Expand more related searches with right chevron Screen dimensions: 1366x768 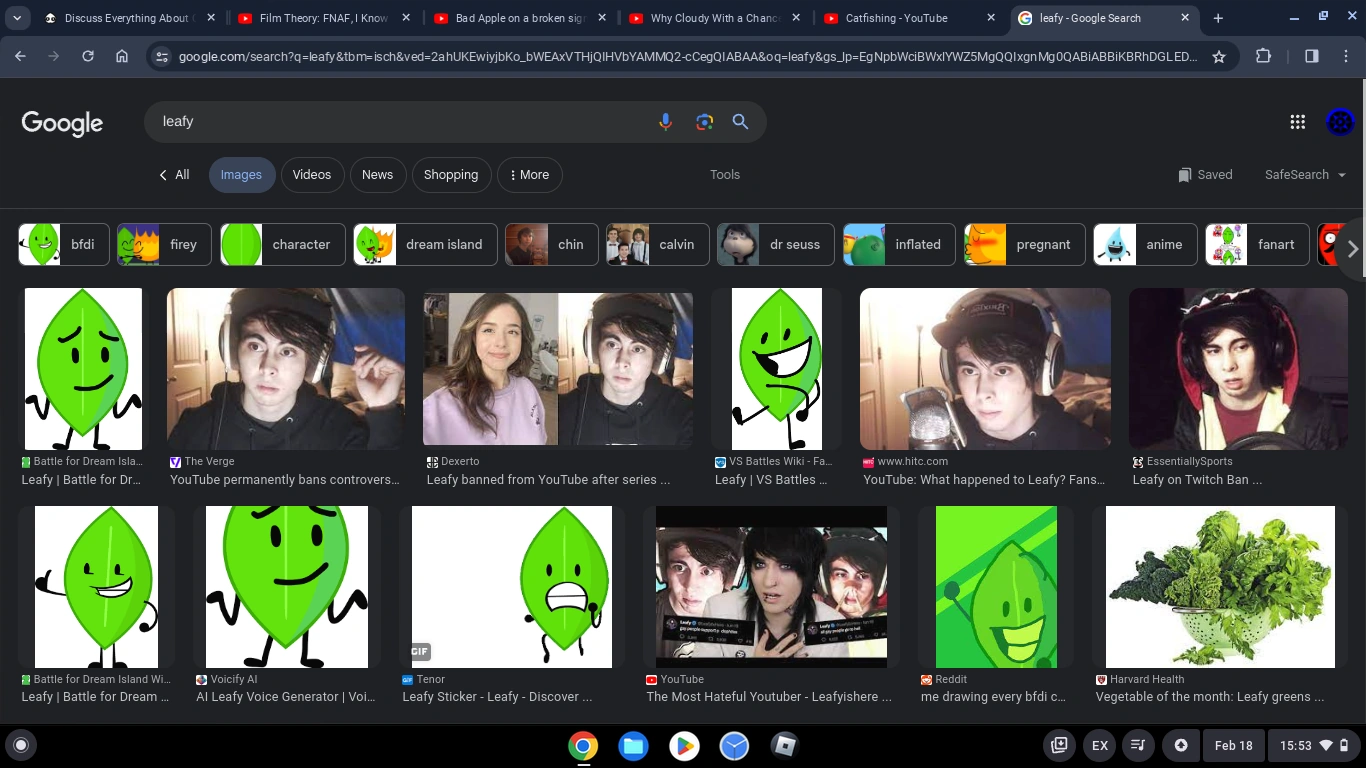[x=1352, y=249]
